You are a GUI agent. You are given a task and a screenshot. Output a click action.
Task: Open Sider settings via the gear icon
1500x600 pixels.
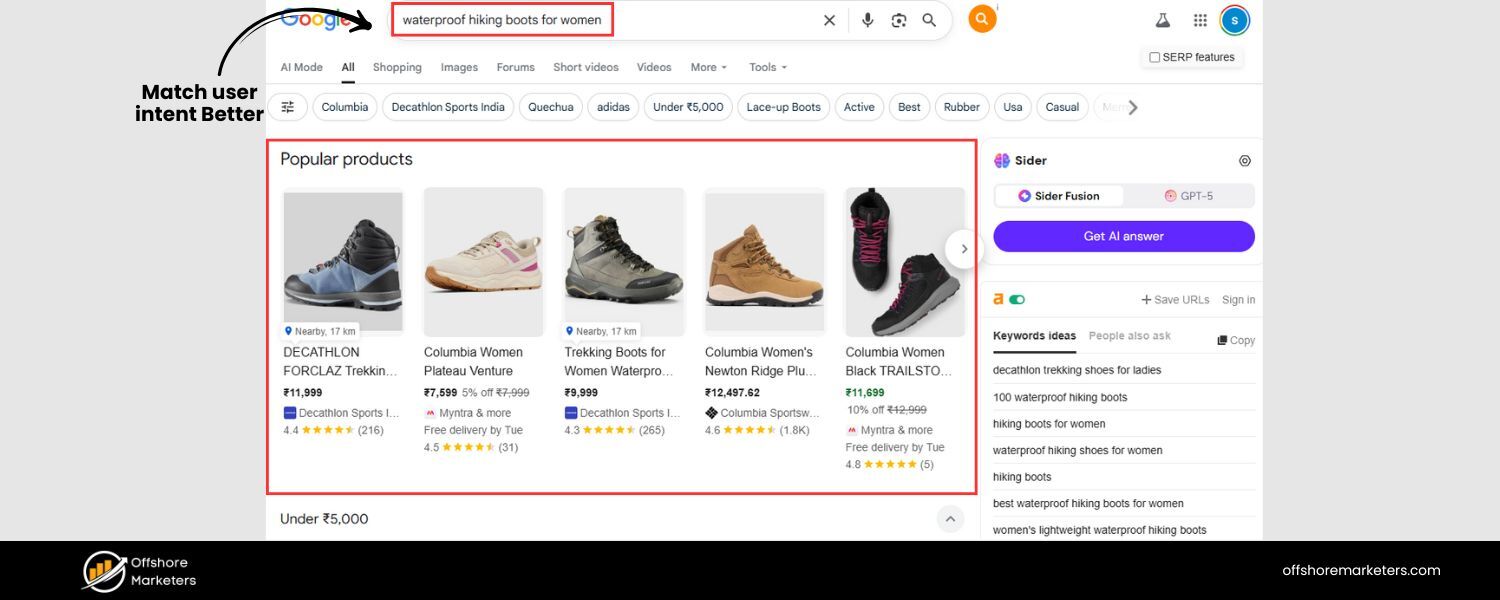(1245, 160)
